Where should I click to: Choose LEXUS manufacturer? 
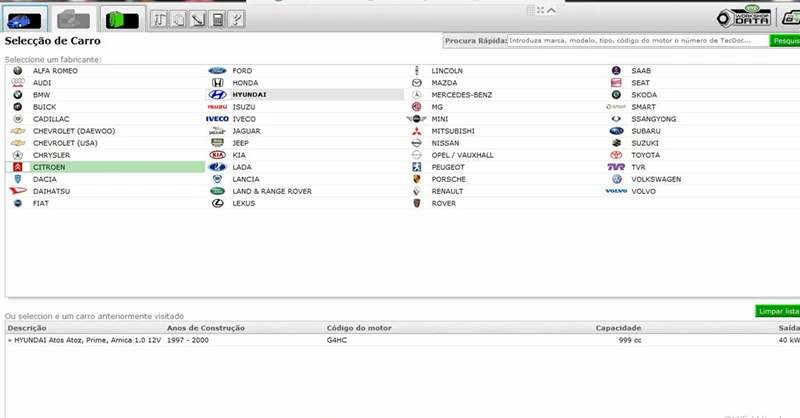click(244, 203)
